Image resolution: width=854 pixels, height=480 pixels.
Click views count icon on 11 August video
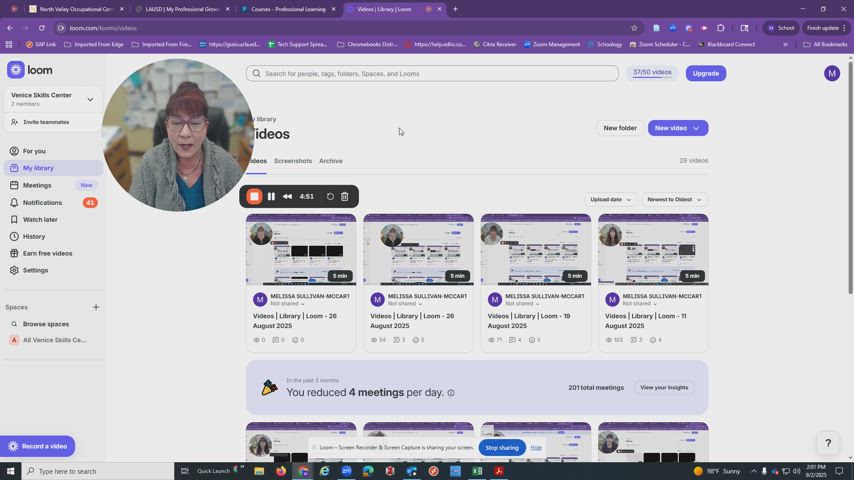coord(608,340)
